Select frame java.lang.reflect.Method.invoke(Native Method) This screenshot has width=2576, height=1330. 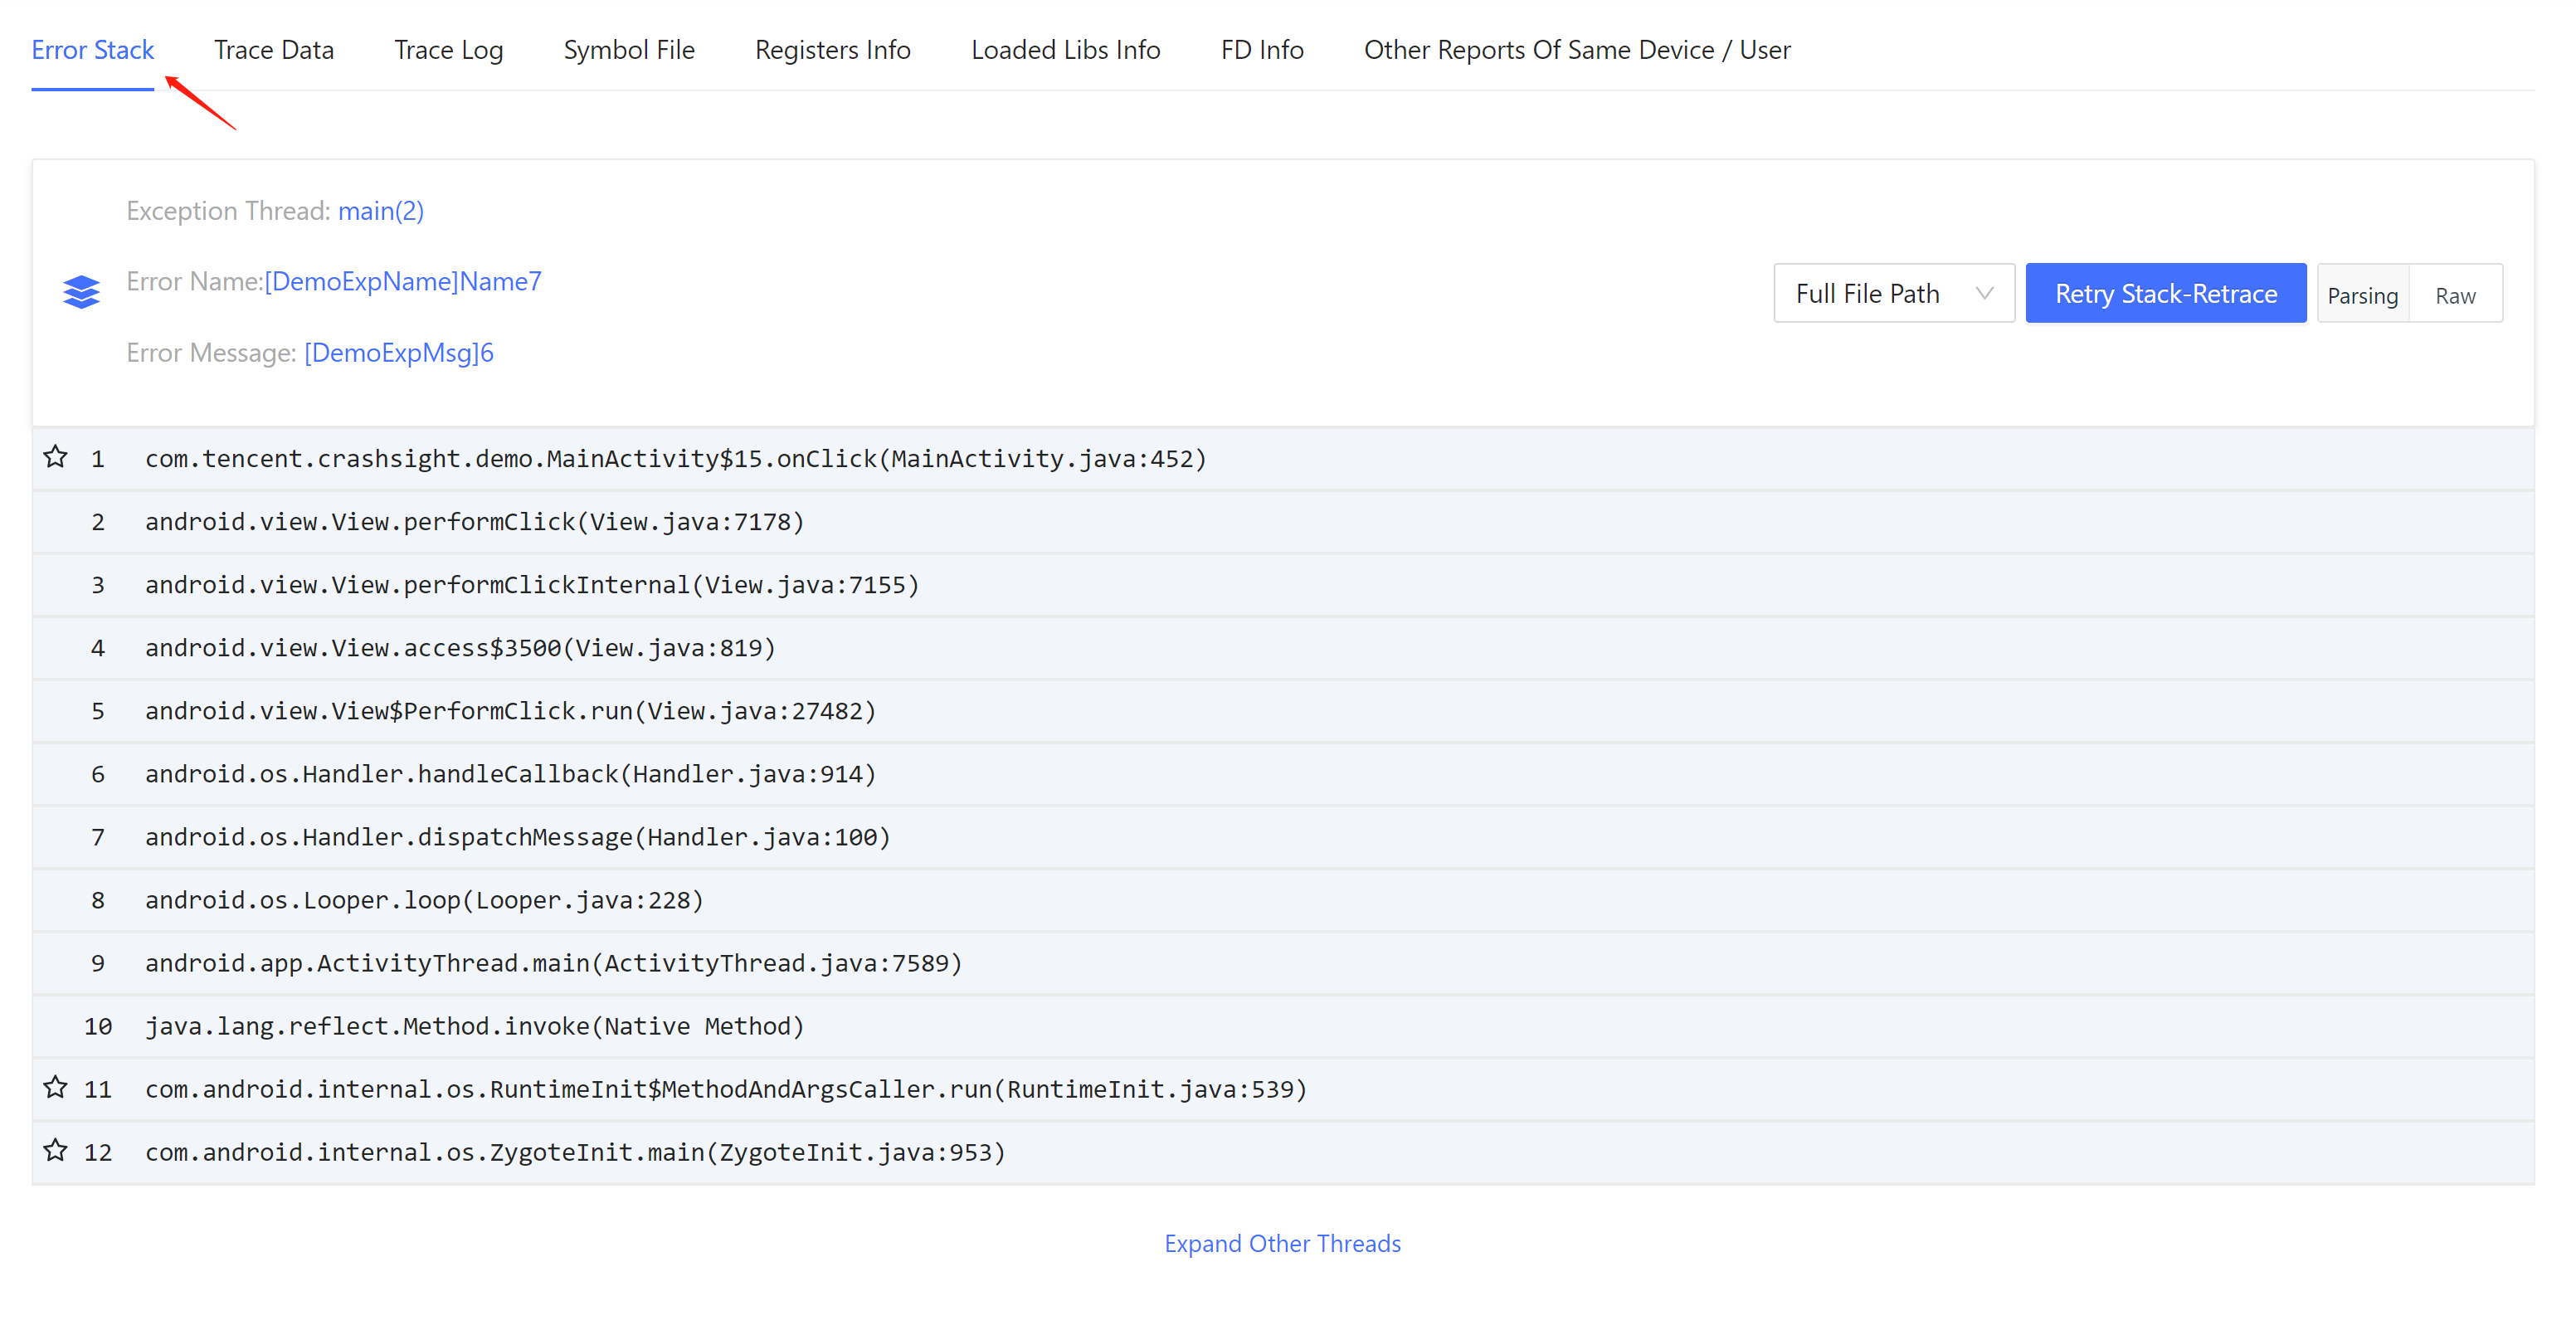(1283, 1026)
